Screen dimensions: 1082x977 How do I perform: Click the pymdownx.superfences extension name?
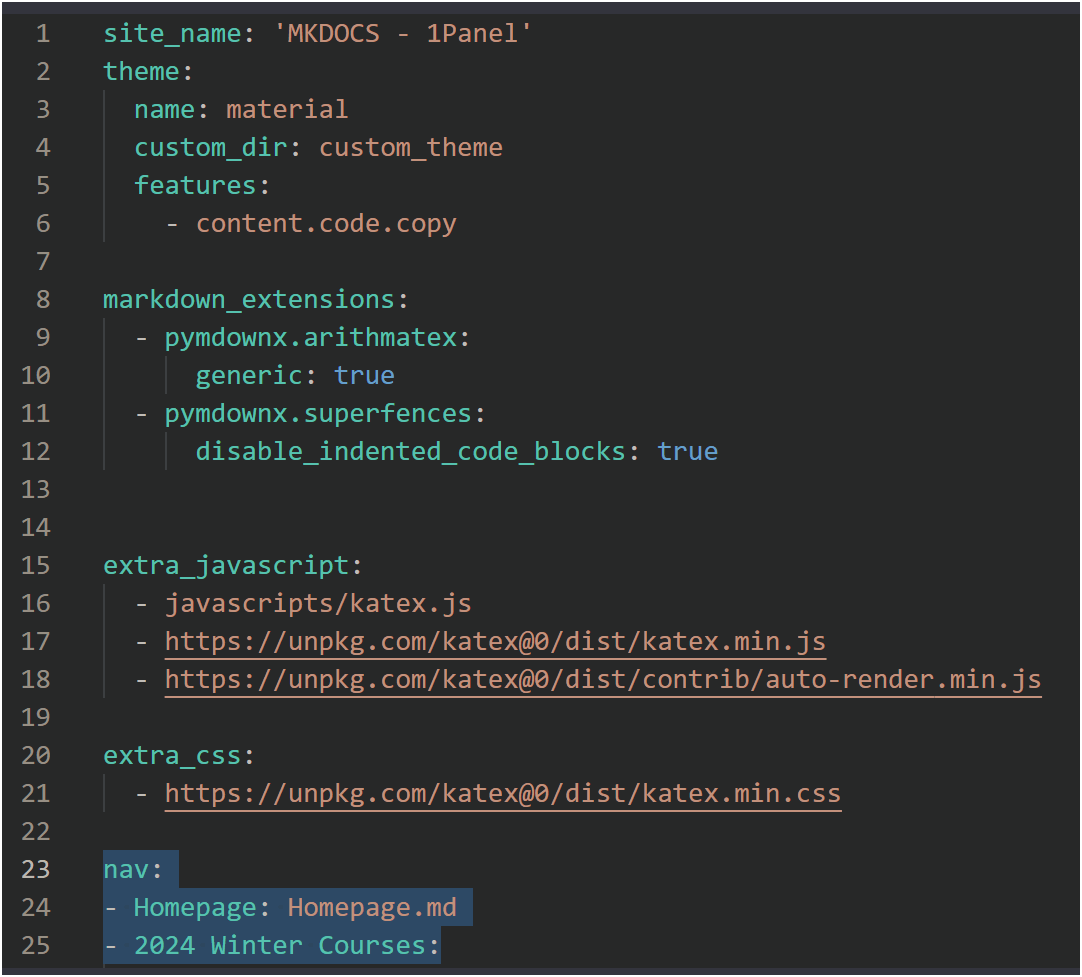(x=318, y=413)
